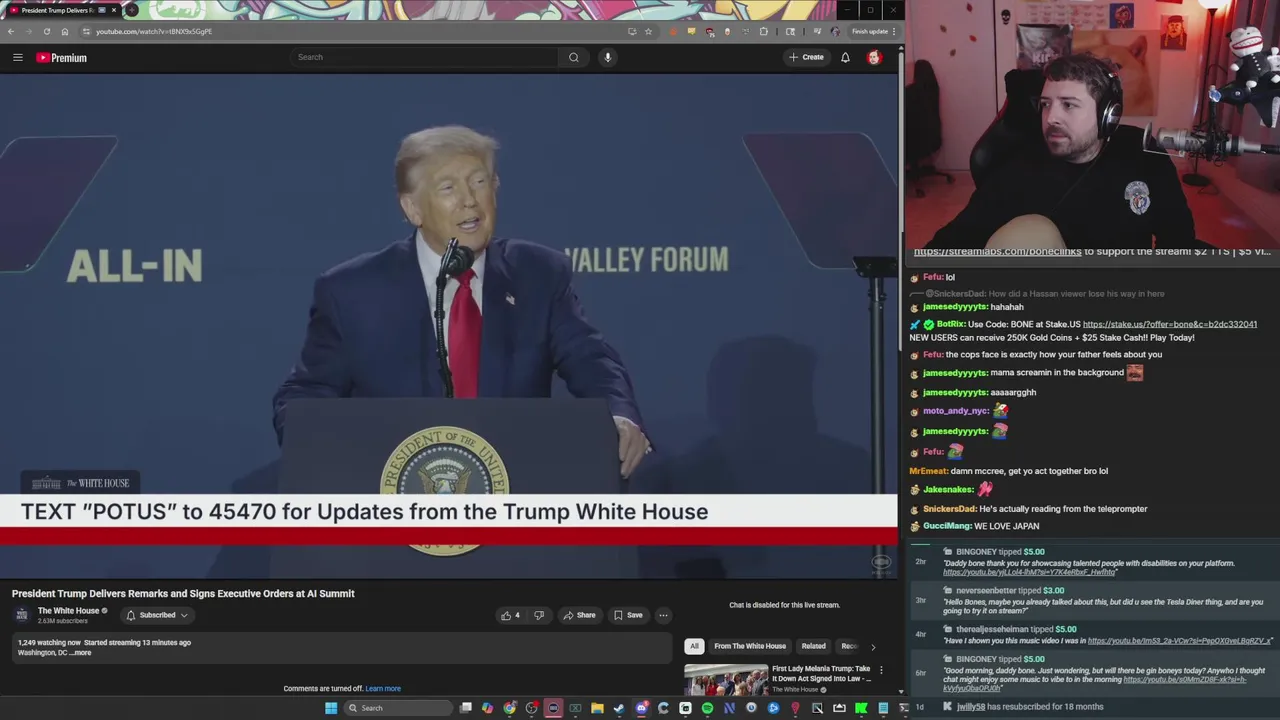Click the browser address bar URL
This screenshot has width=1280, height=720.
[x=154, y=31]
